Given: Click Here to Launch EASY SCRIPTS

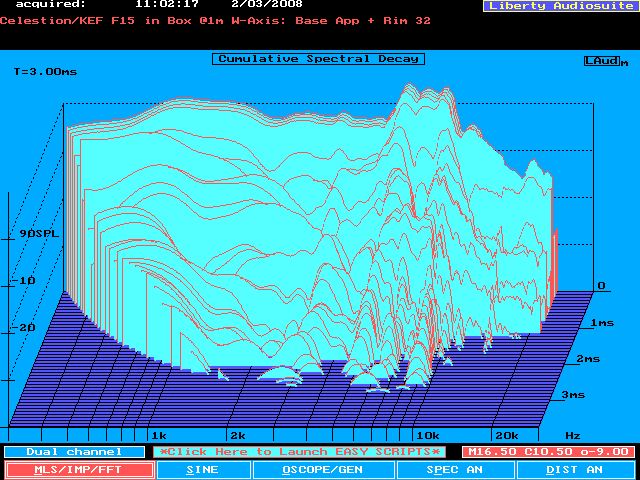Looking at the screenshot, I should coord(300,452).
